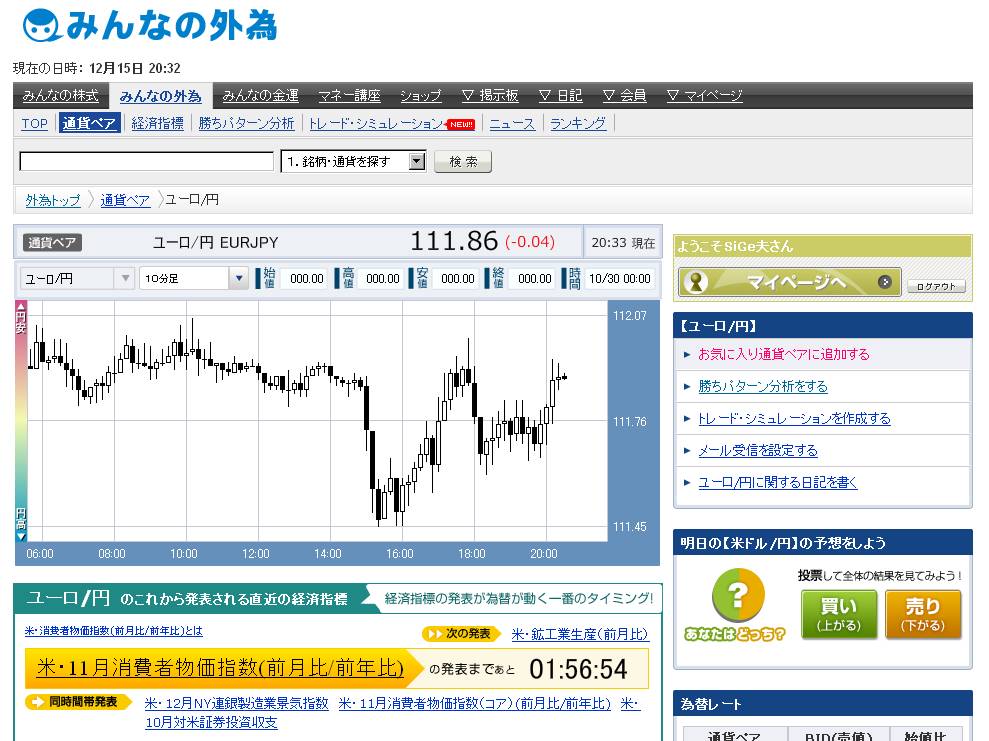Click the みんなの外為 site logo
Screen dimensions: 989x741
click(149, 26)
